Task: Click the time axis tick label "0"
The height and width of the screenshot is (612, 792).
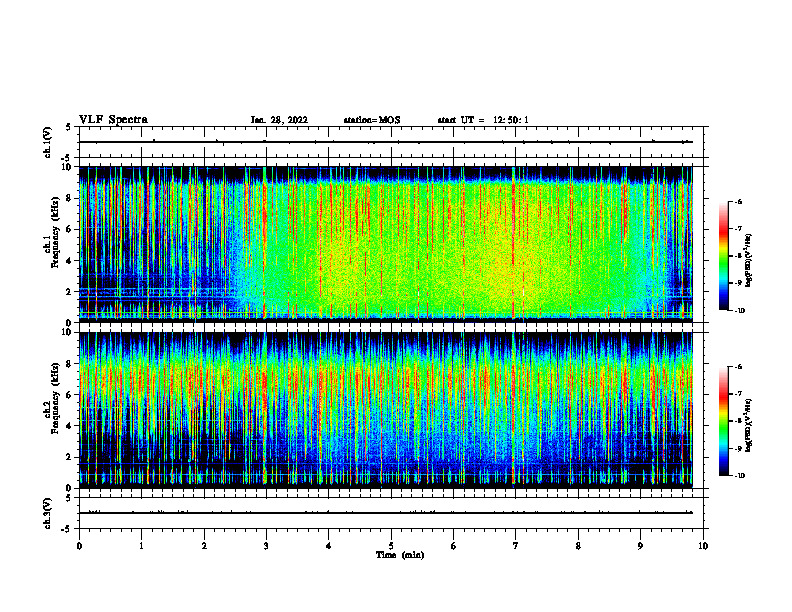Action: pos(79,546)
